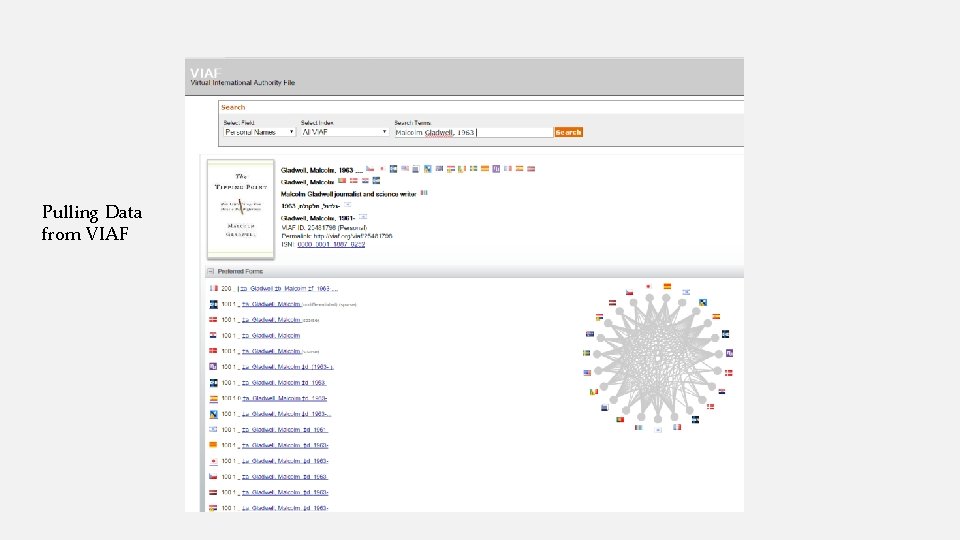
Task: Click Italian flag in the cluster diagram
Action: [639, 427]
